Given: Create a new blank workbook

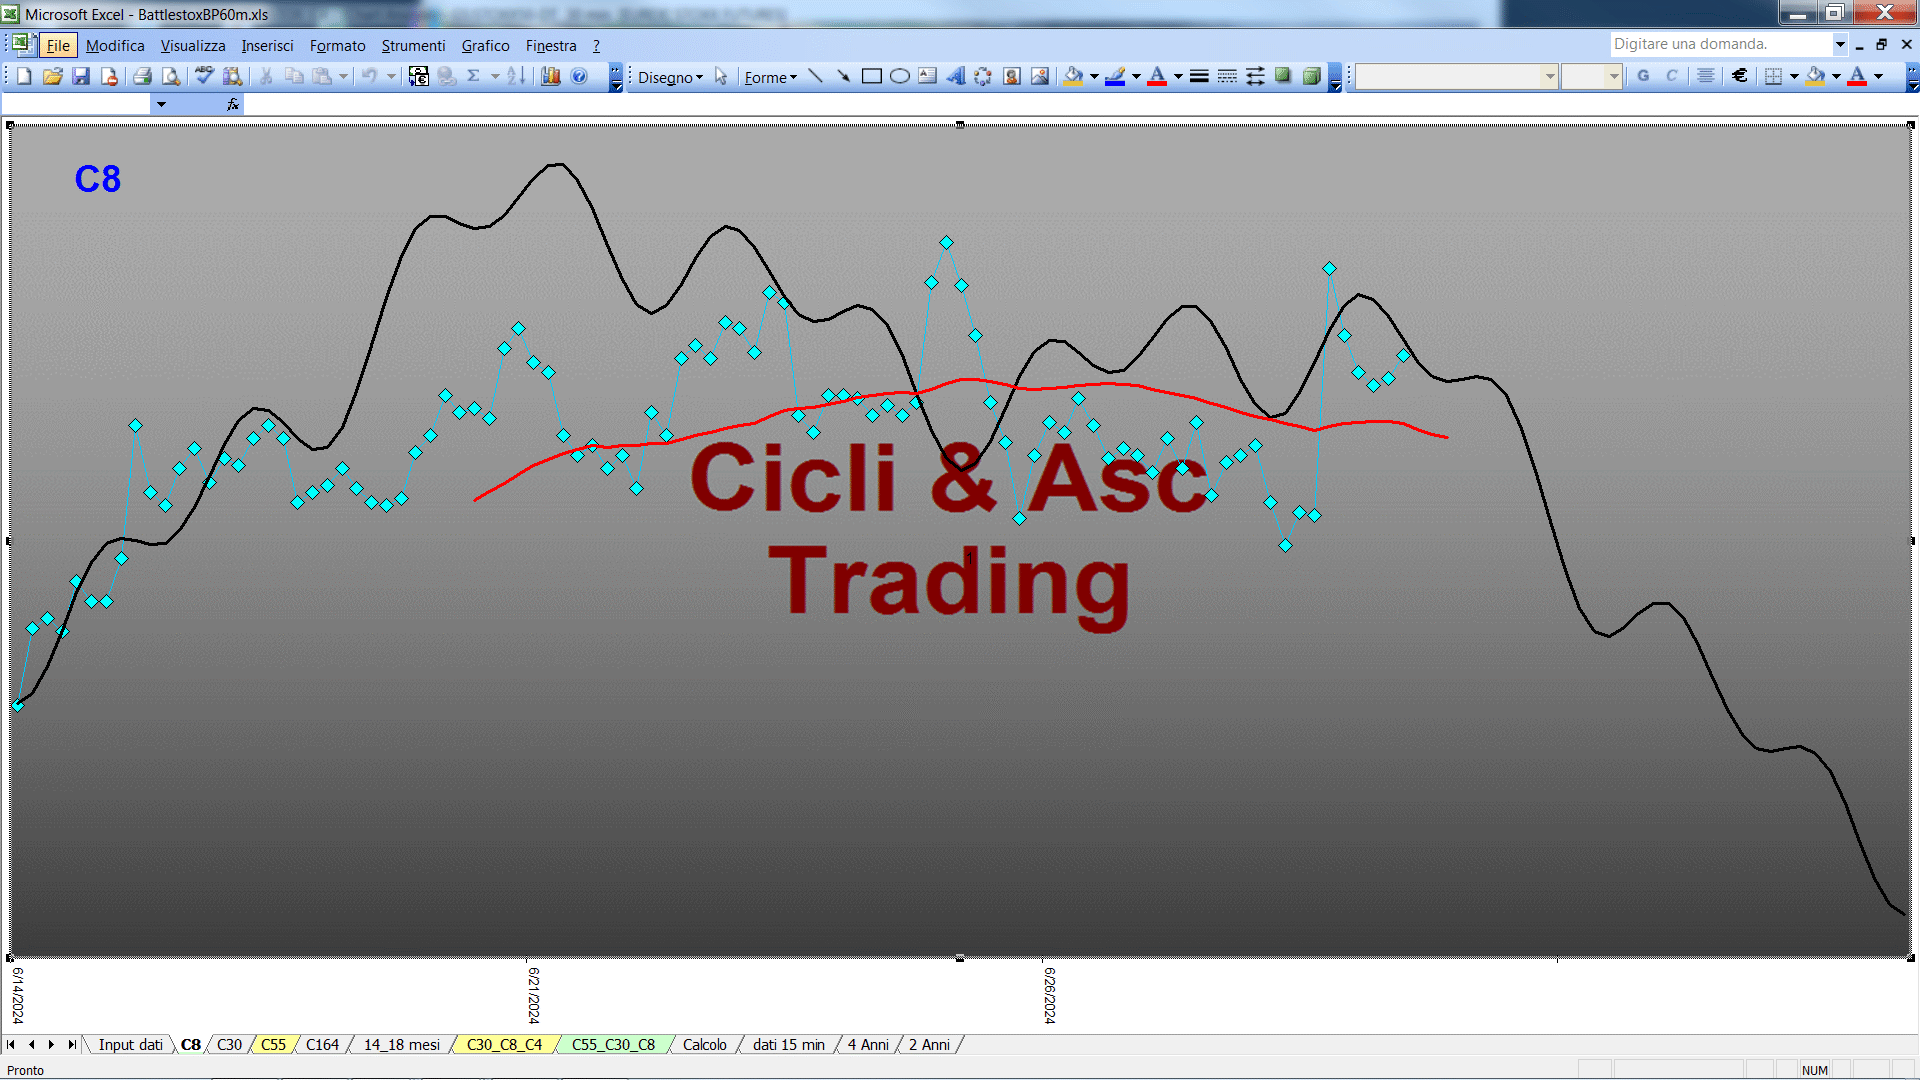Looking at the screenshot, I should pos(24,76).
